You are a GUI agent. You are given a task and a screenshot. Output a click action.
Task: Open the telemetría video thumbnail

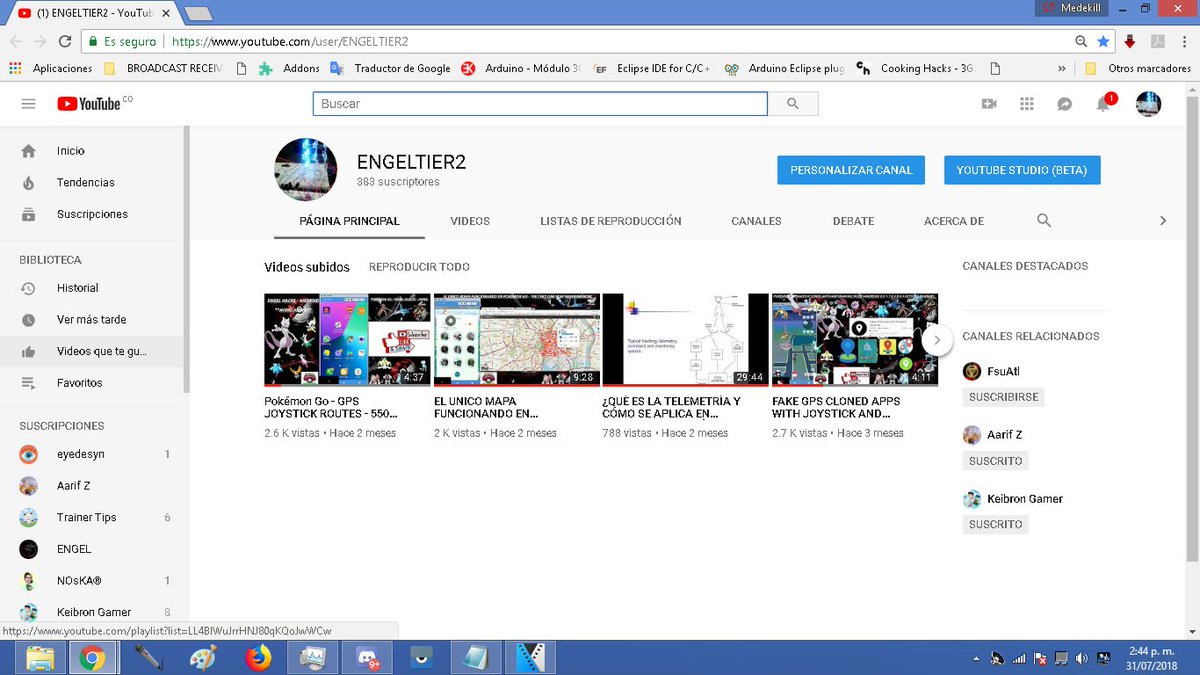(686, 340)
